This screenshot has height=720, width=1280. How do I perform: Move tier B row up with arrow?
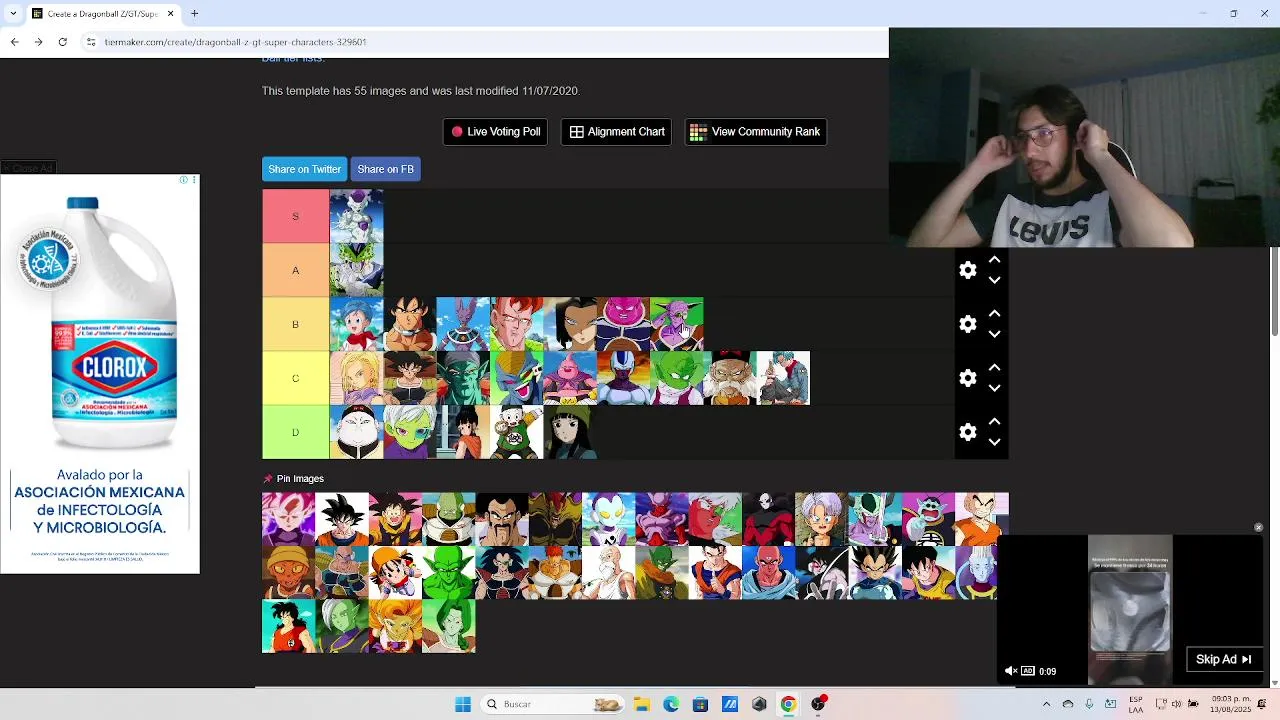point(994,313)
